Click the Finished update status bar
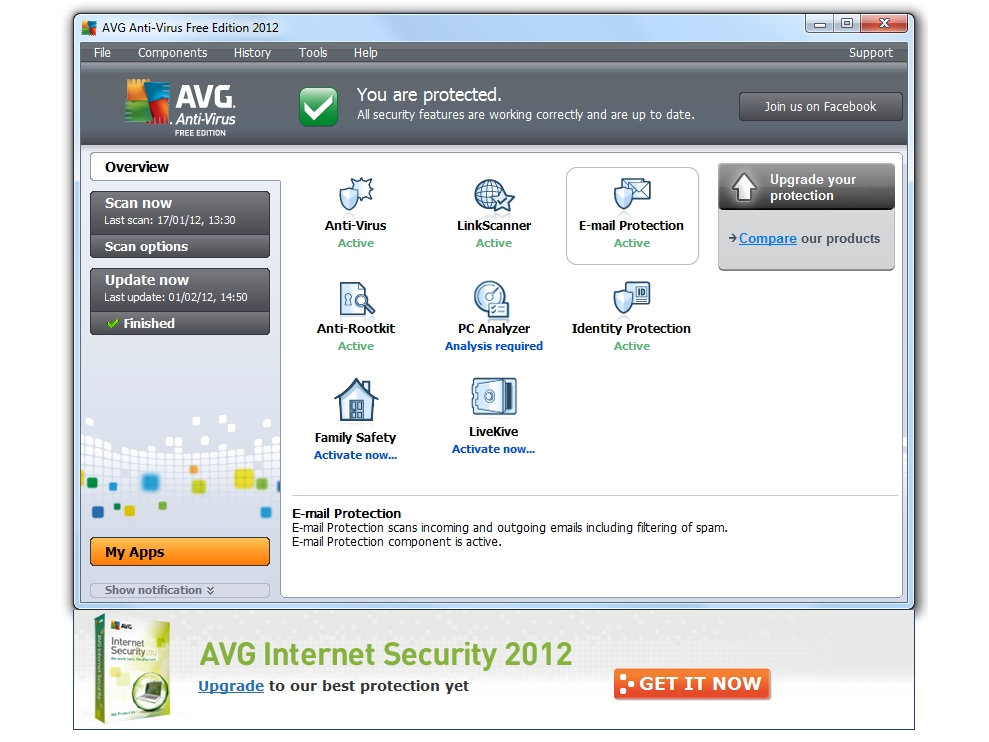Screen dimensions: 989x742 [x=180, y=324]
